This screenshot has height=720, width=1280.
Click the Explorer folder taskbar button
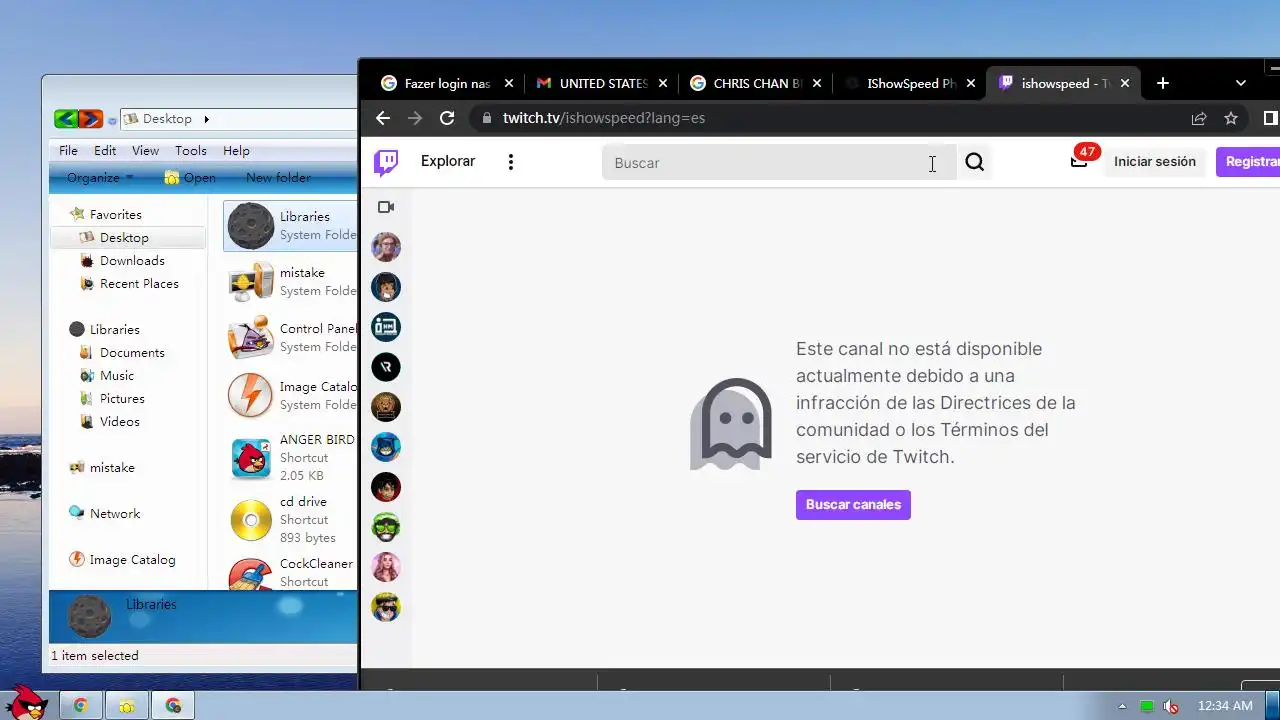point(127,706)
